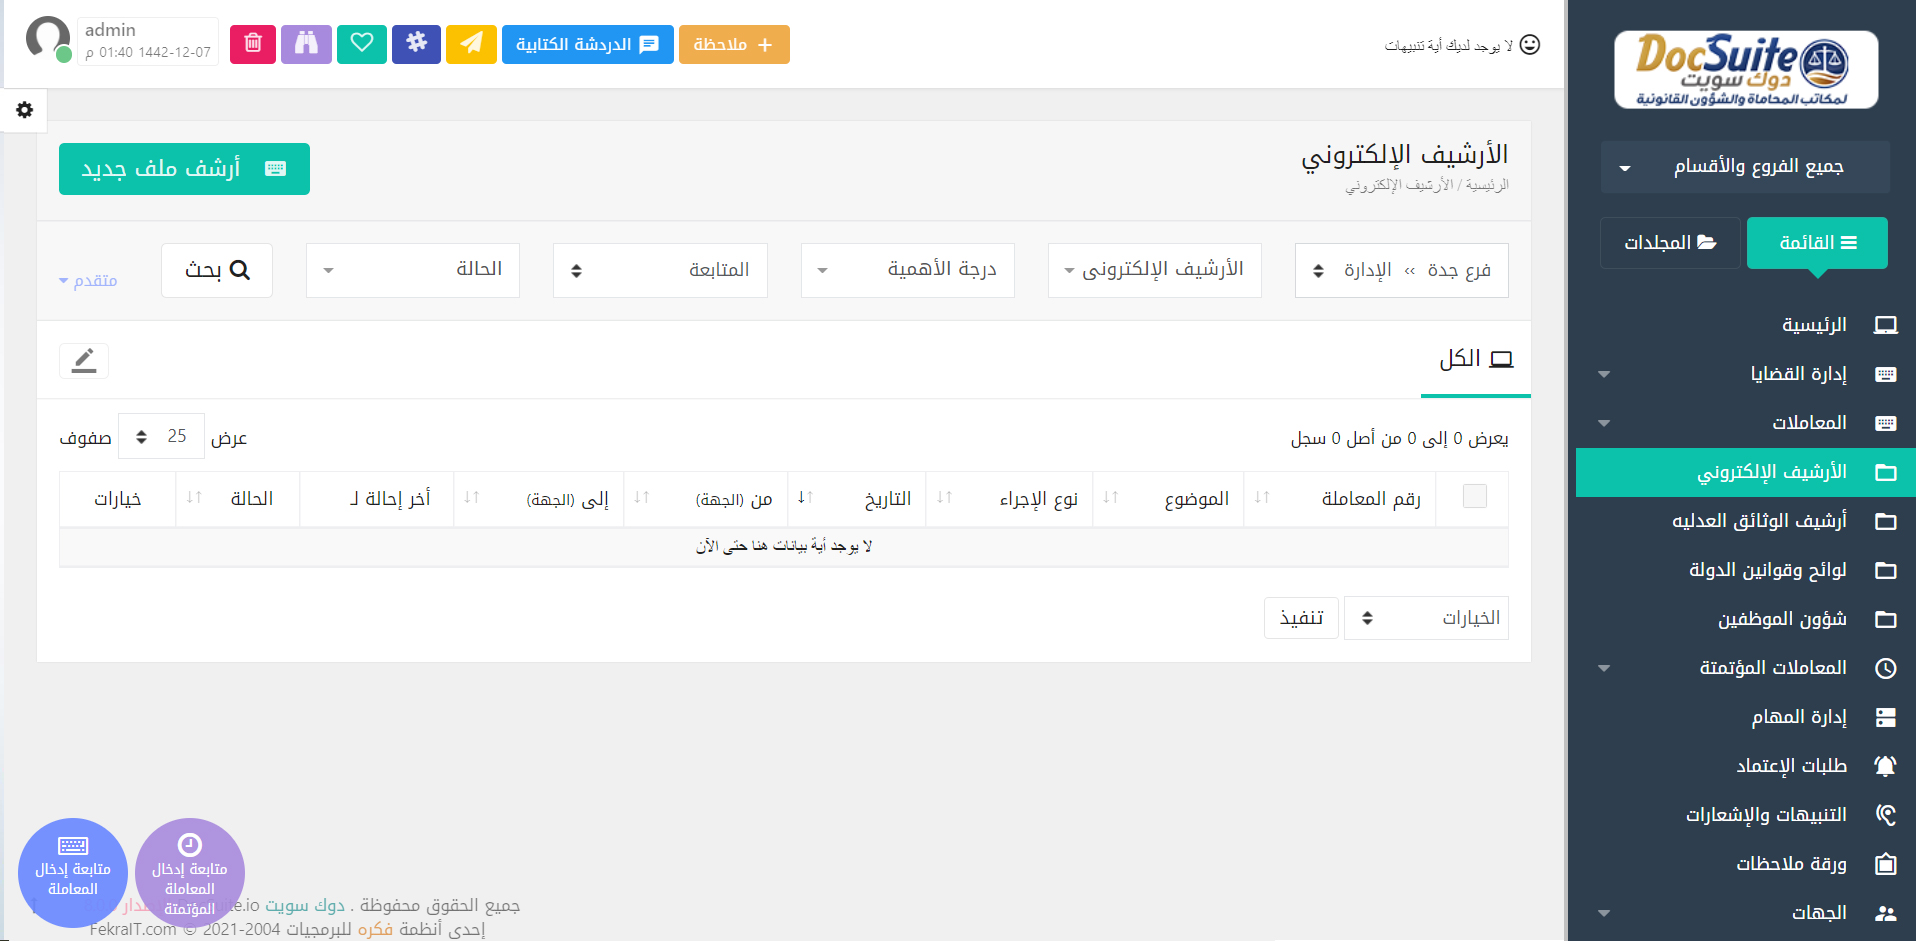Click the purple binoculars icon button
This screenshot has width=1916, height=941.
306,44
